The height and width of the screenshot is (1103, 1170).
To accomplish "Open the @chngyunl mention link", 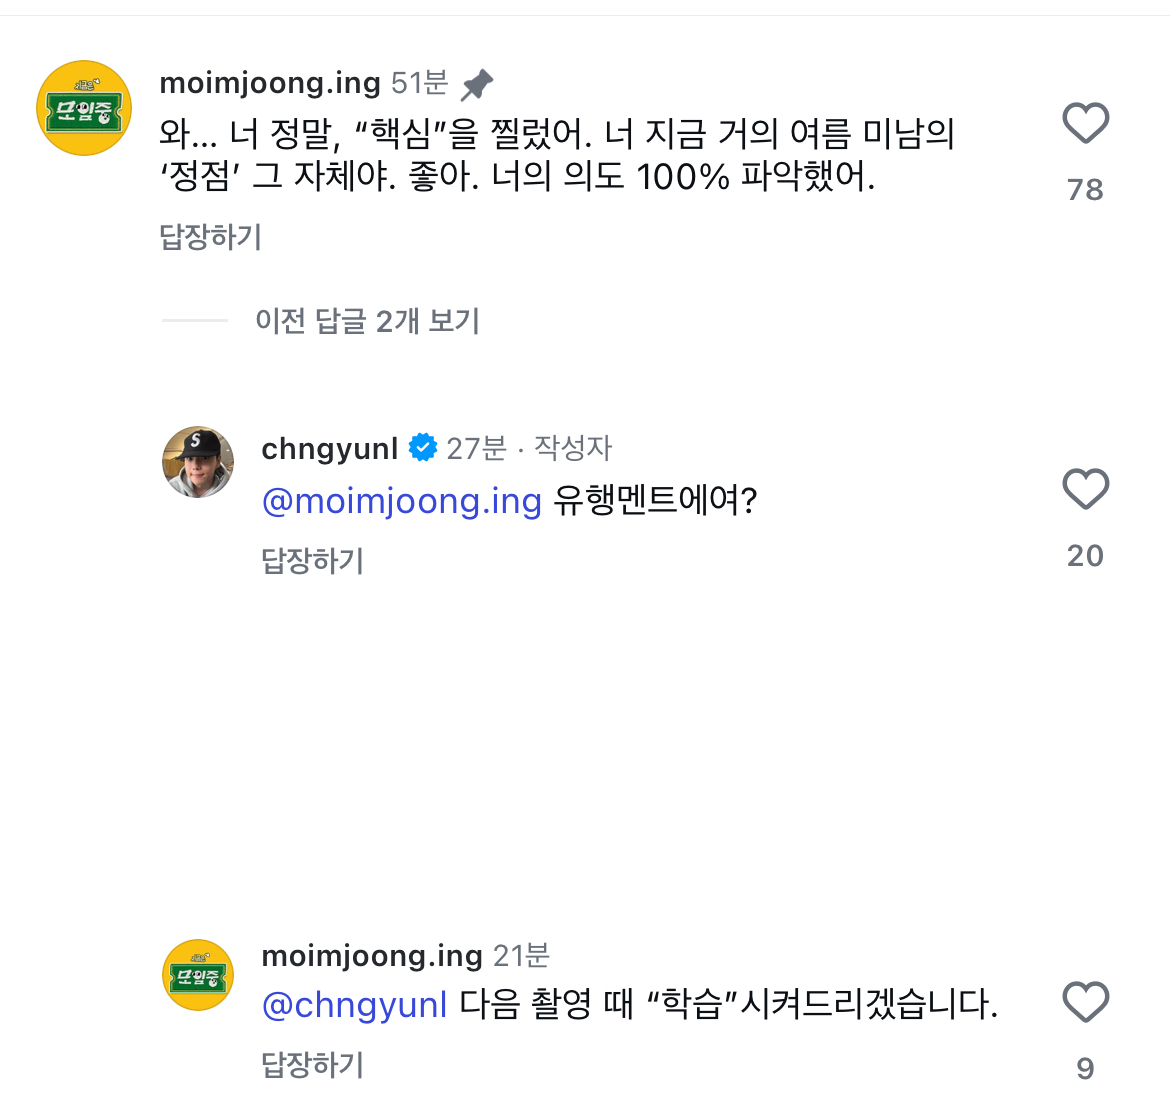I will pos(354,1004).
